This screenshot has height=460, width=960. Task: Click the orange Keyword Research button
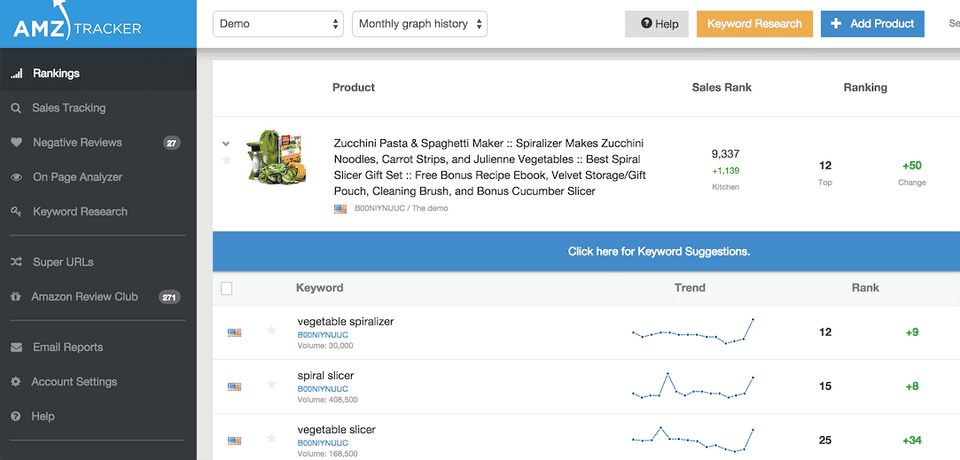pyautogui.click(x=754, y=24)
